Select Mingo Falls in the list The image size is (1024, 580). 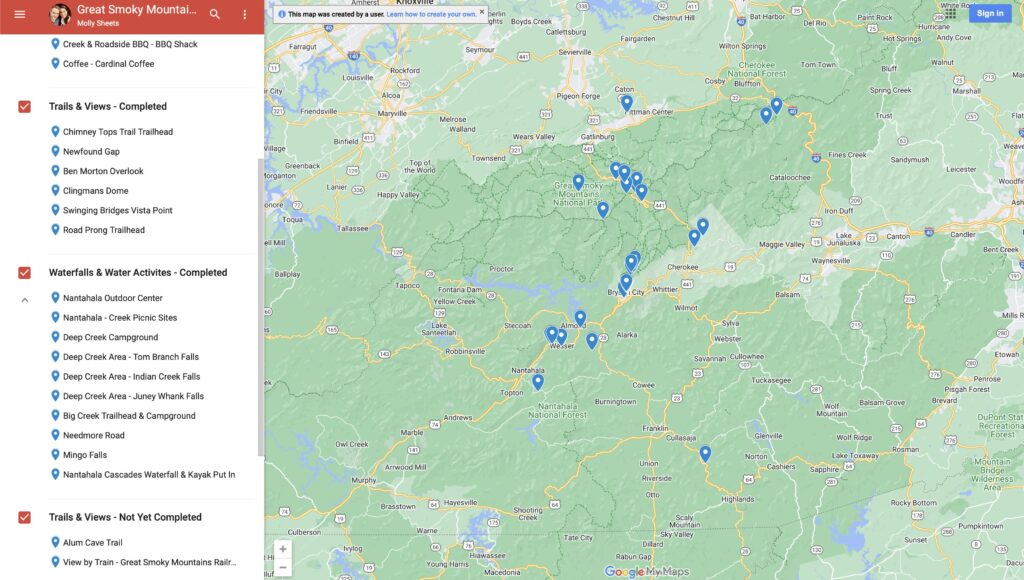click(x=85, y=455)
